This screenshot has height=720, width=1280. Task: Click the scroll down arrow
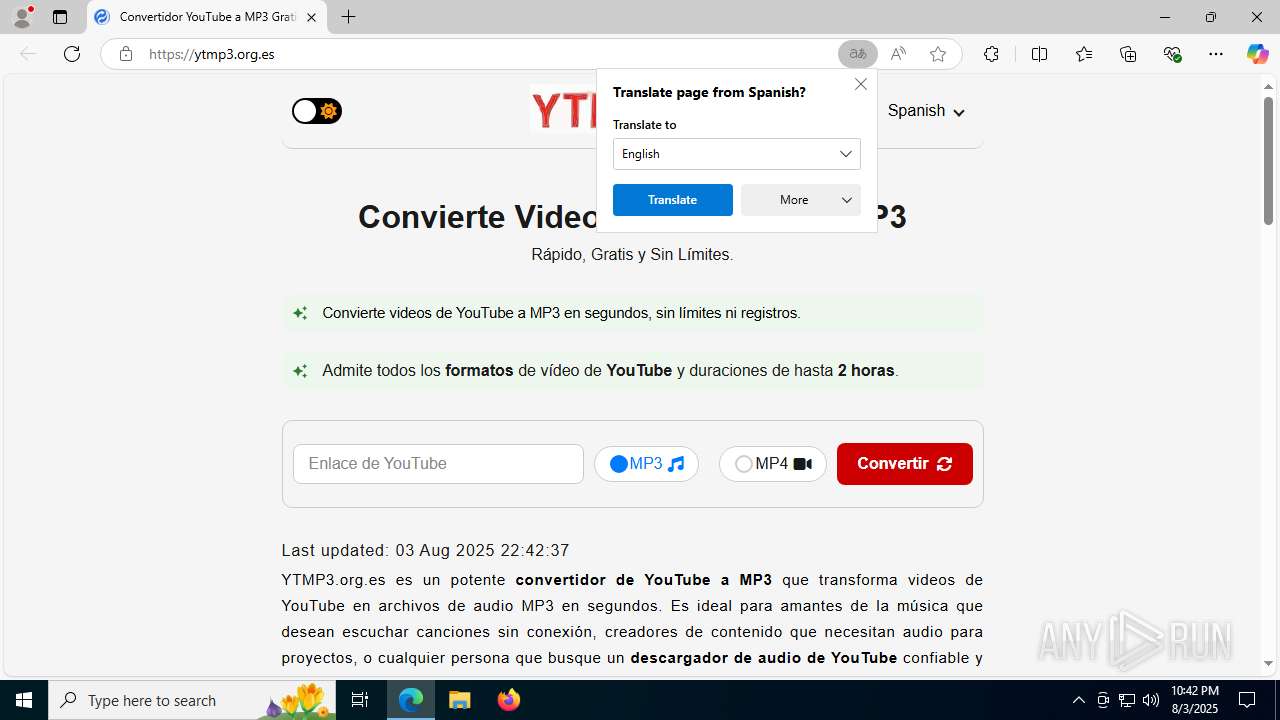pyautogui.click(x=1268, y=663)
